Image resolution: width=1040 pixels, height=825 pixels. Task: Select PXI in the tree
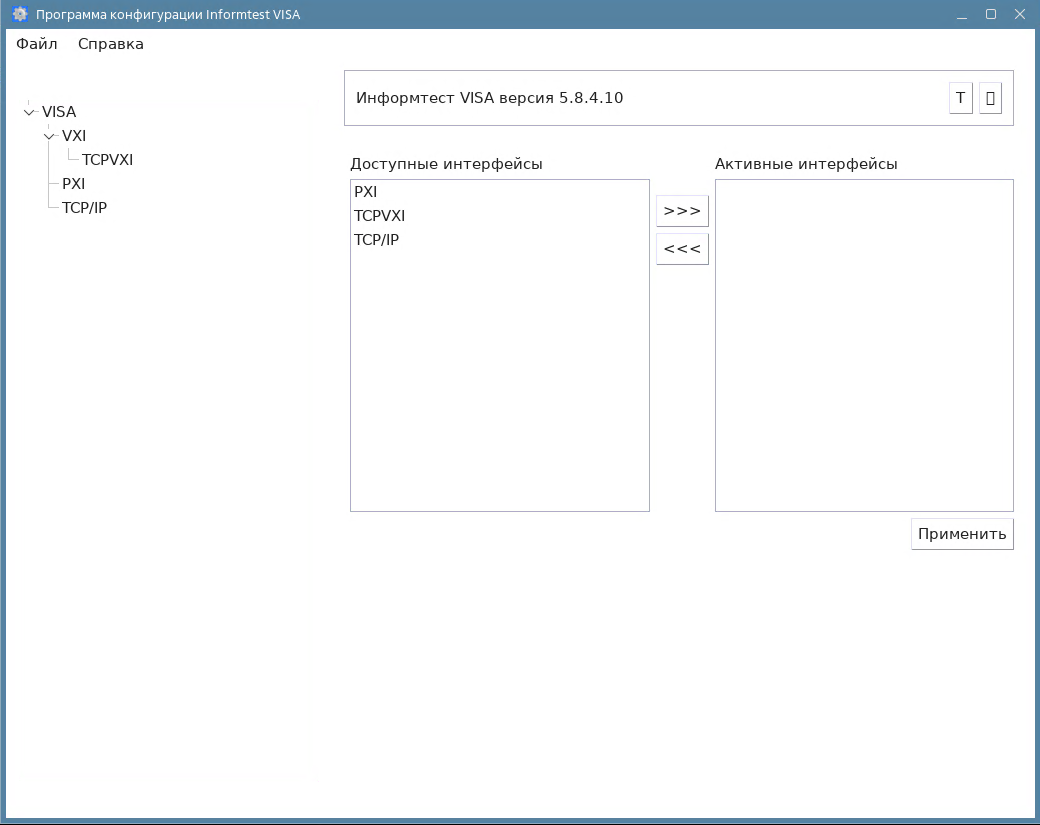[x=74, y=184]
